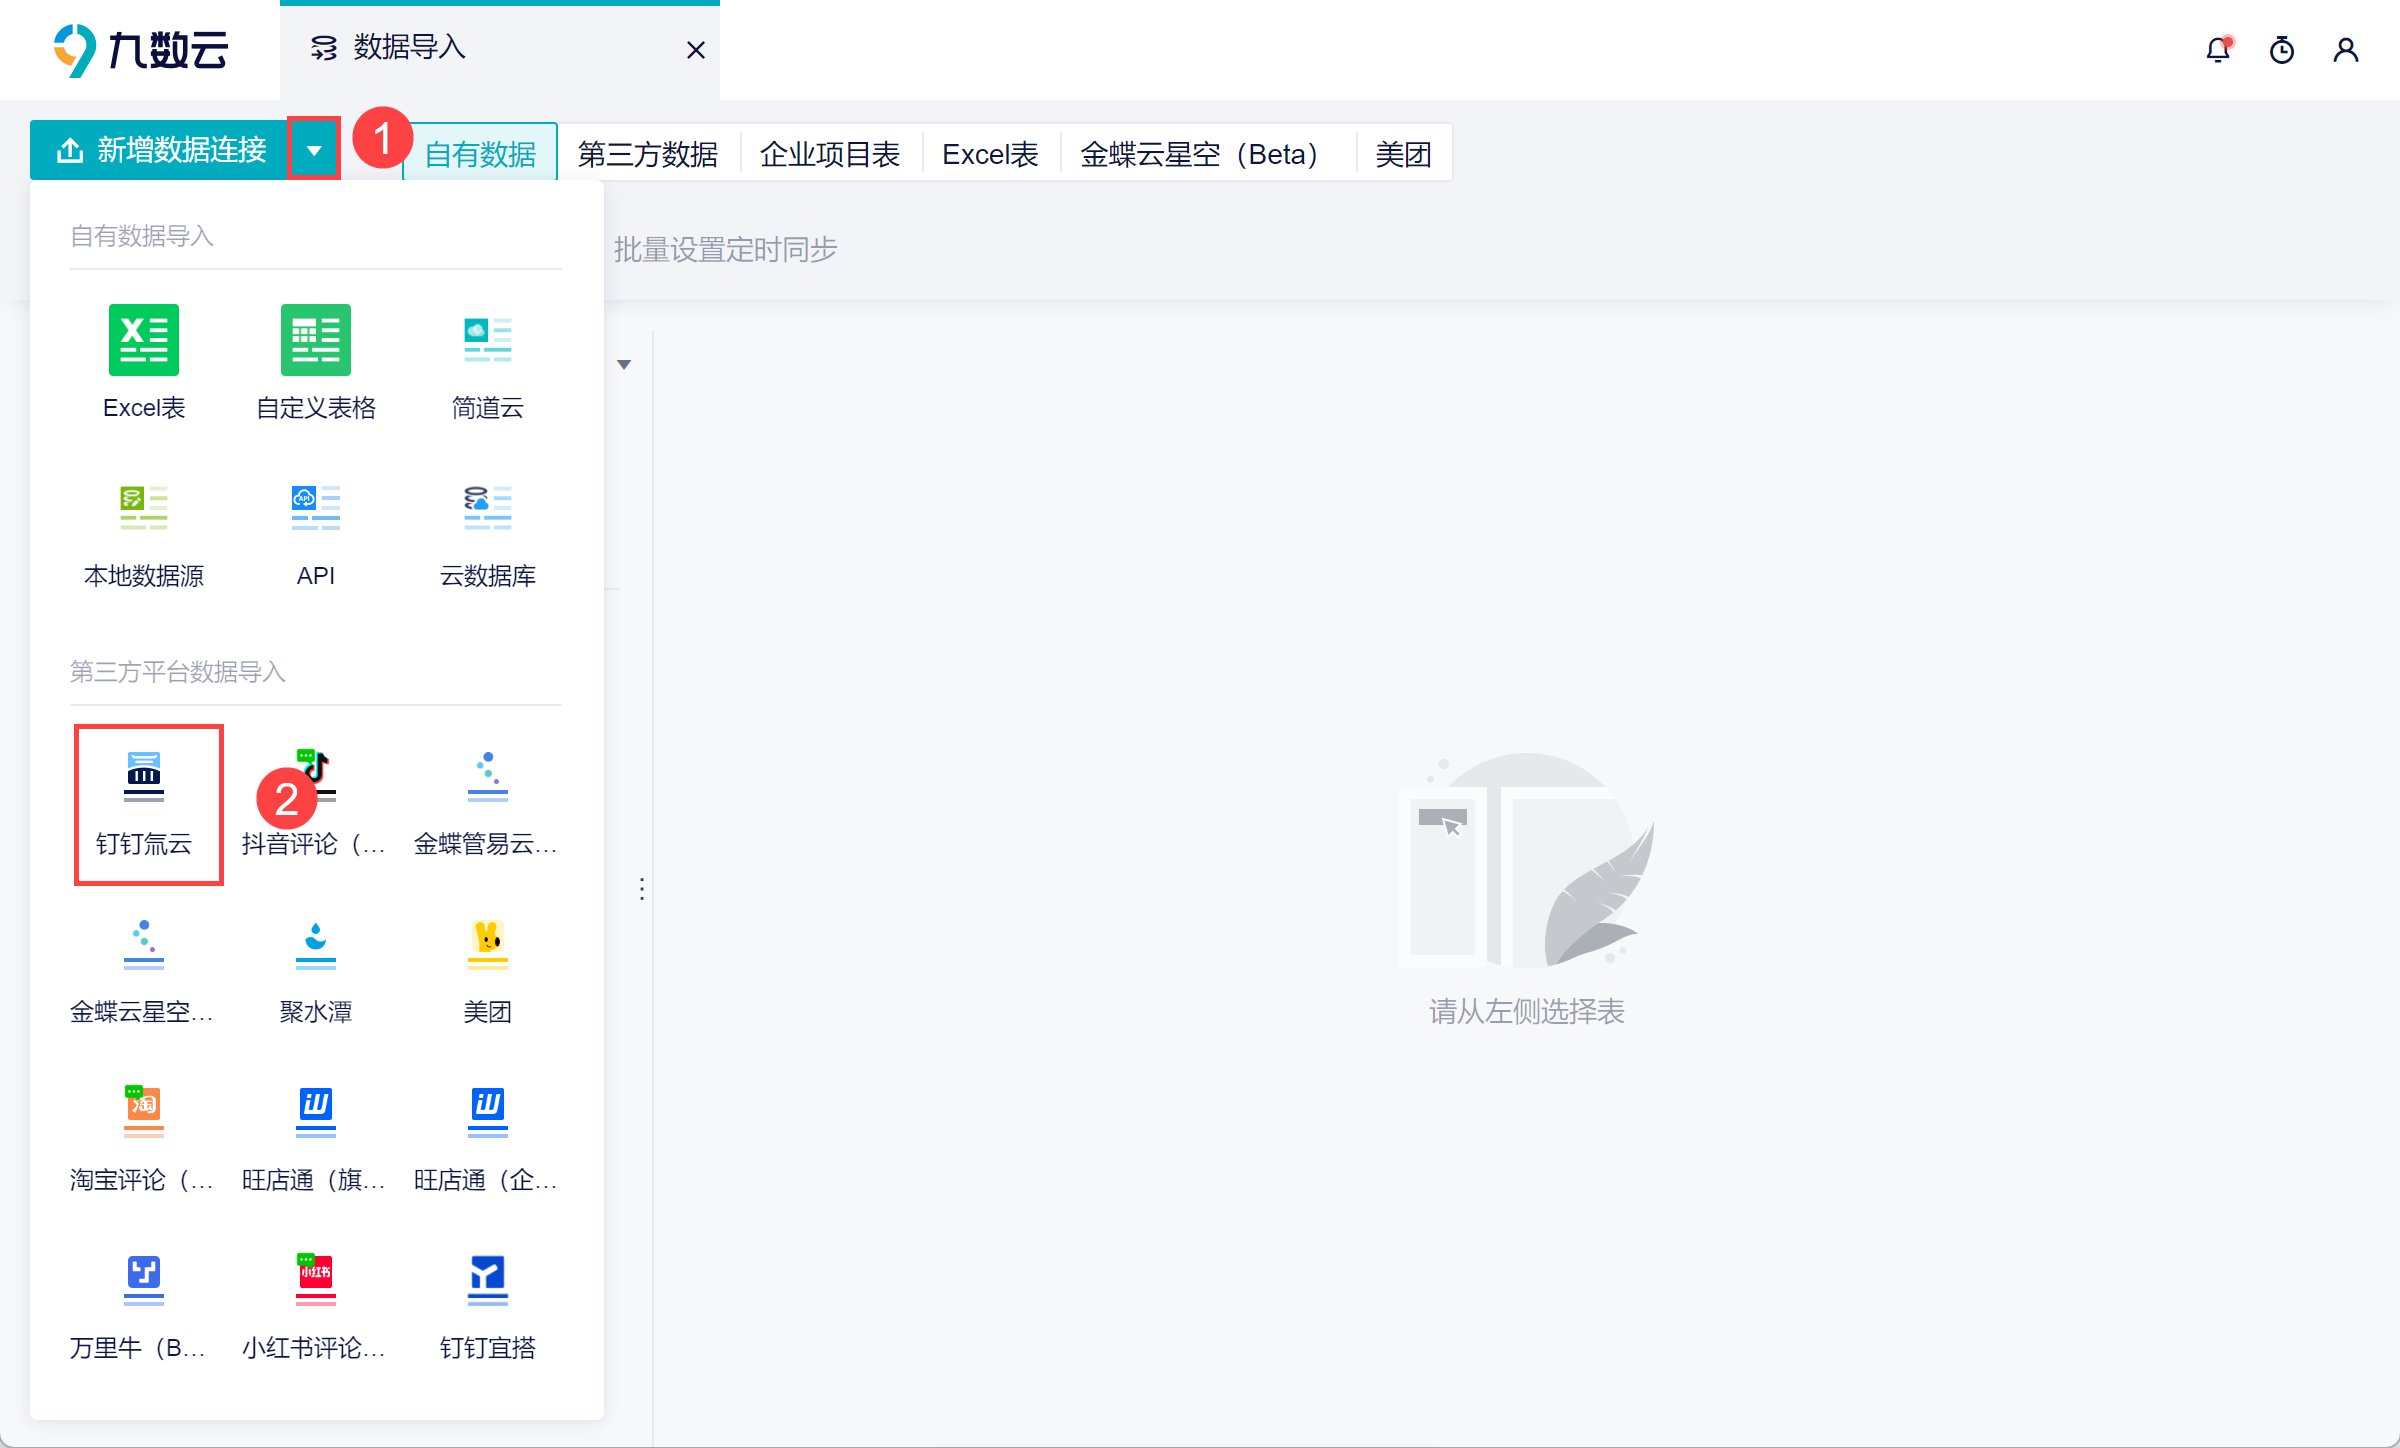Choose the 聚水潭 platform icon

316,945
